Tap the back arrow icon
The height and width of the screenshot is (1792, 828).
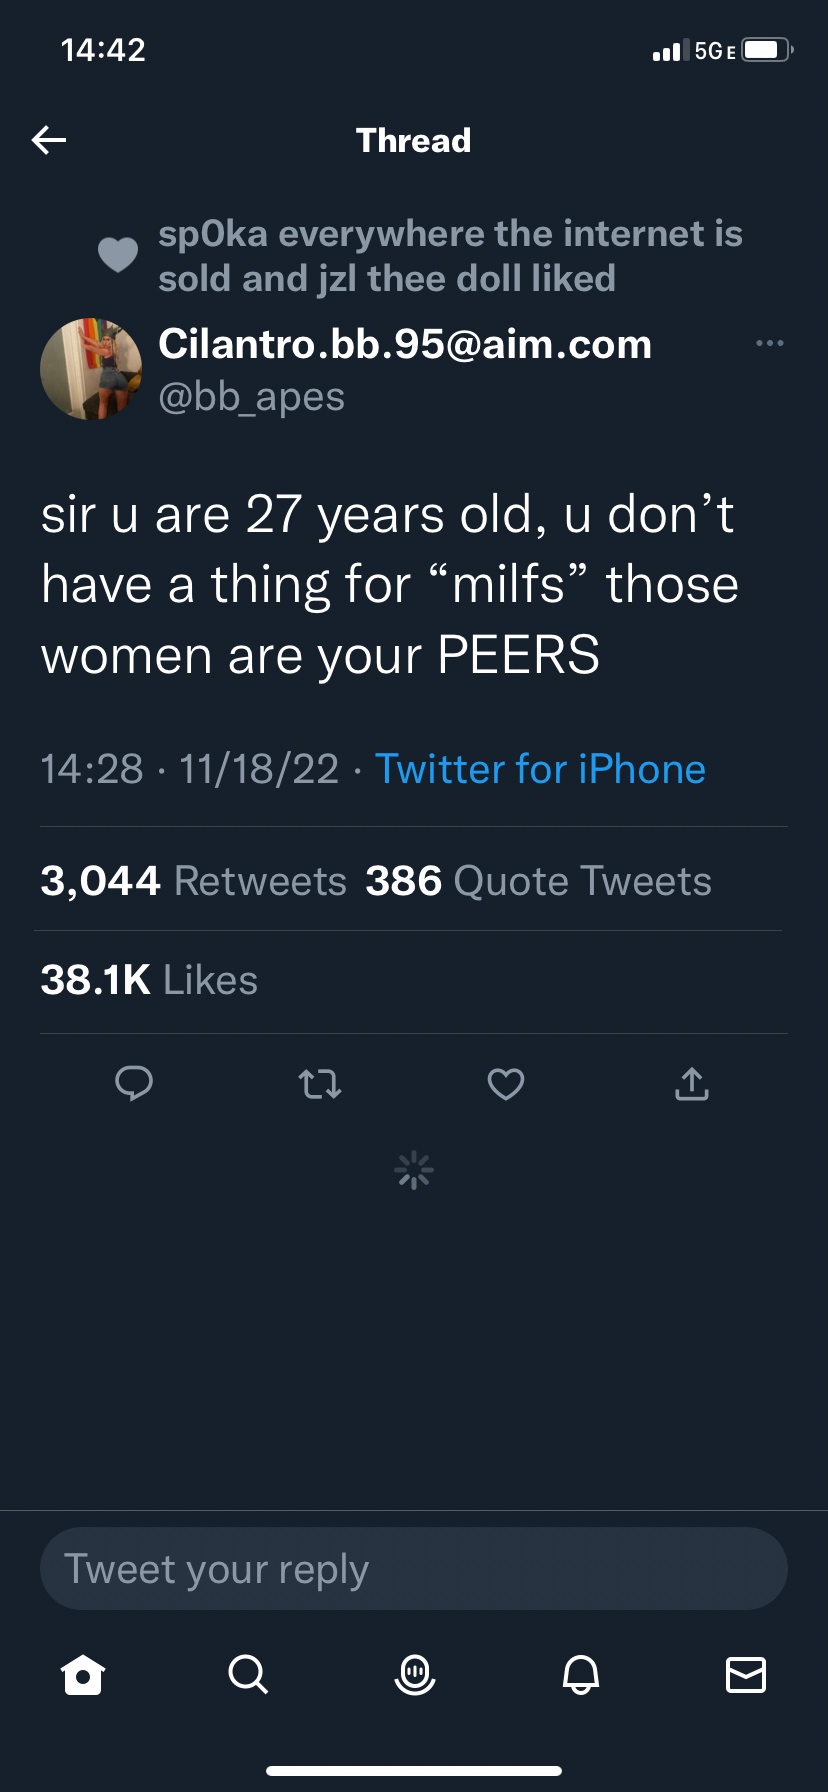click(x=49, y=140)
